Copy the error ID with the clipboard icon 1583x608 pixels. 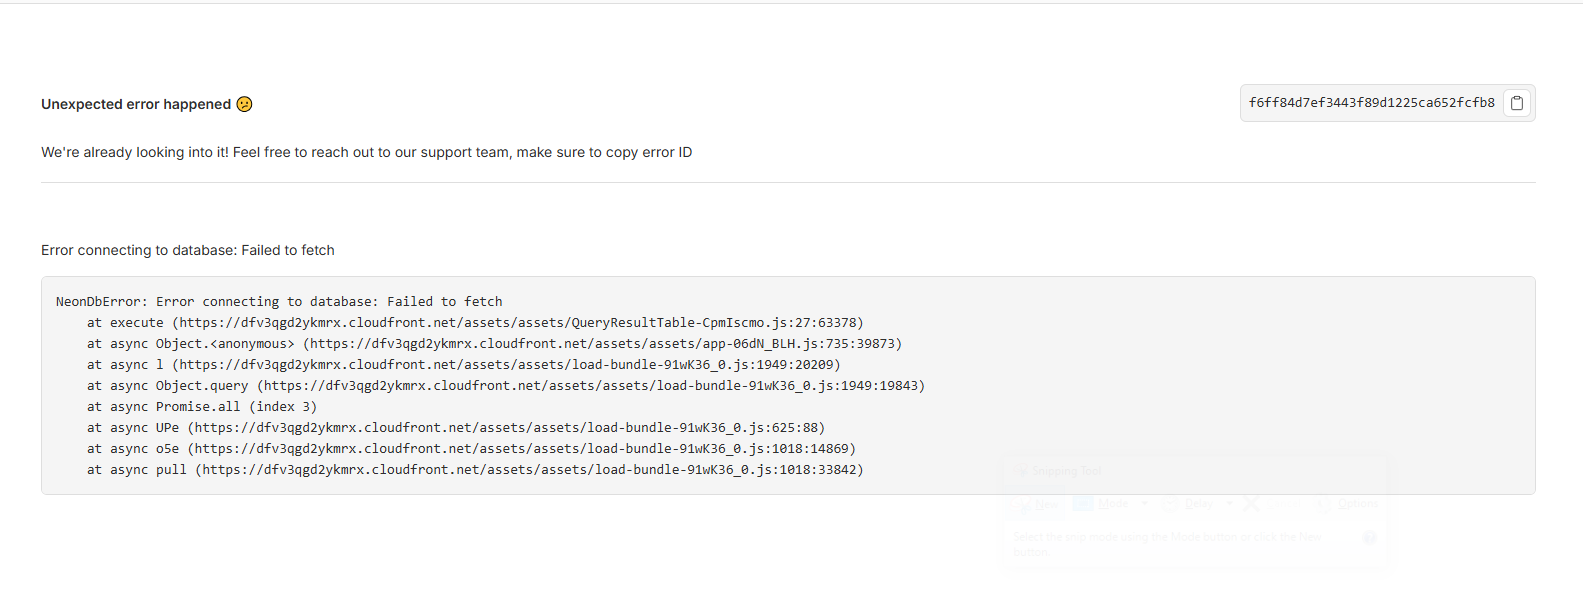pyautogui.click(x=1517, y=103)
